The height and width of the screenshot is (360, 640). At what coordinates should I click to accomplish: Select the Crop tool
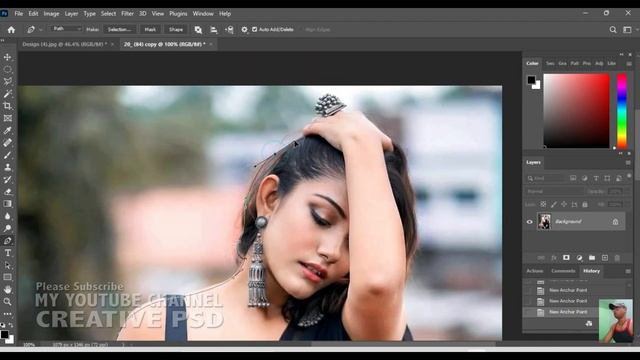tap(7, 106)
